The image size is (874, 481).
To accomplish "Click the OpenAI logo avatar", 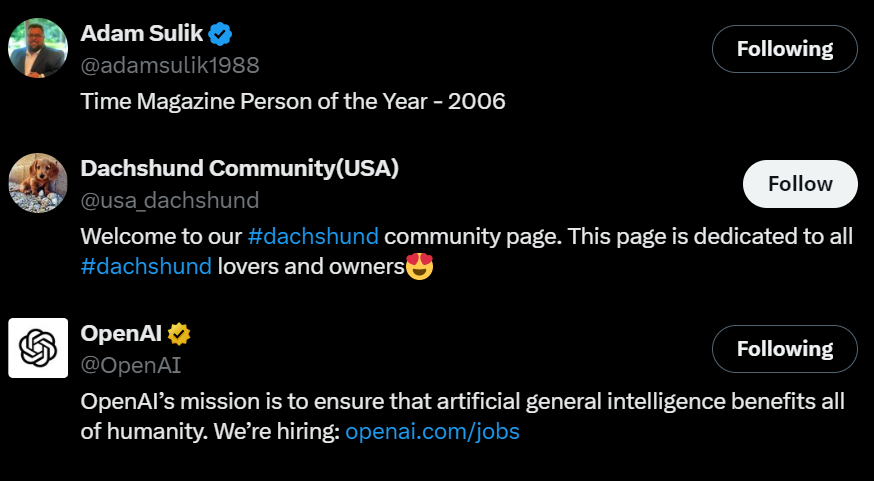I will coord(38,348).
